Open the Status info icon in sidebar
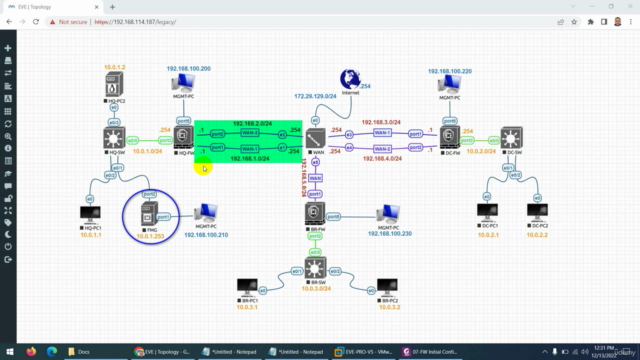The height and width of the screenshot is (360, 640). pos(8,149)
